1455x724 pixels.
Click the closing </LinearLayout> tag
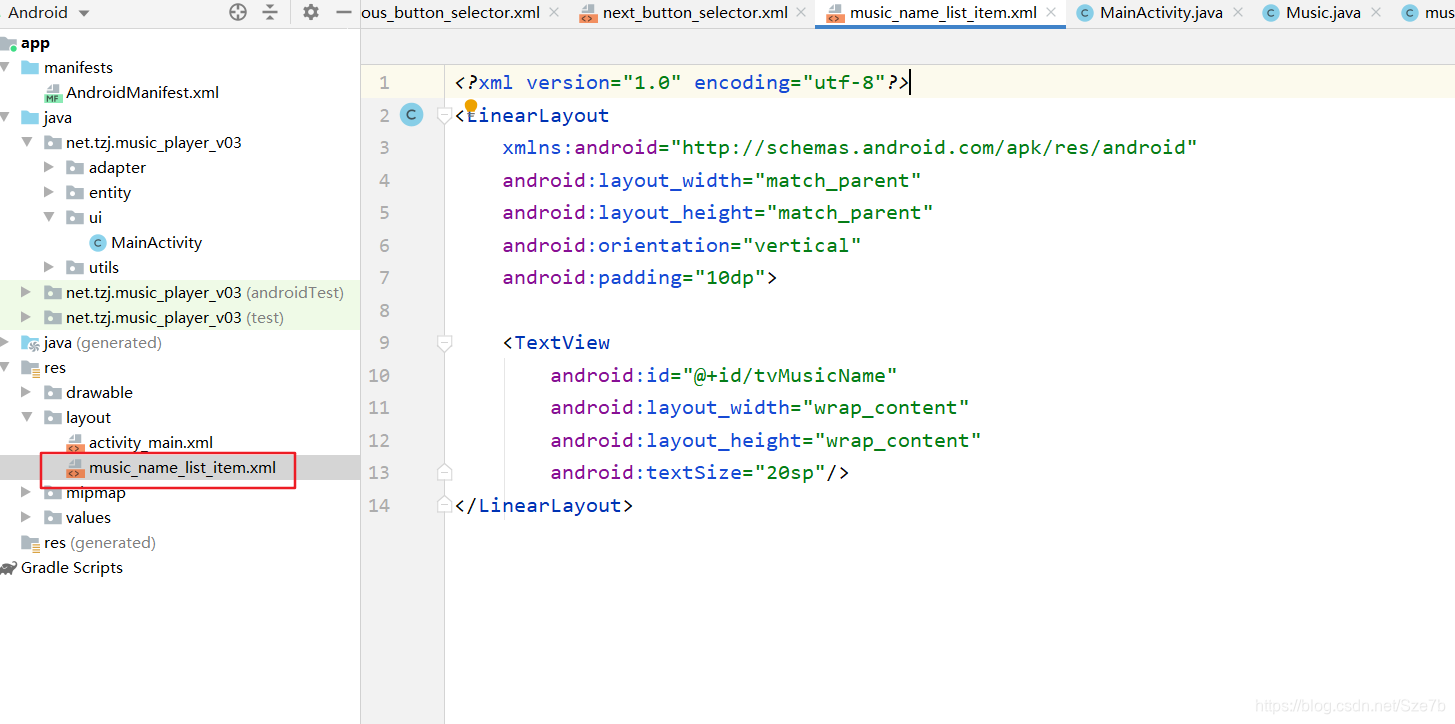coord(544,505)
